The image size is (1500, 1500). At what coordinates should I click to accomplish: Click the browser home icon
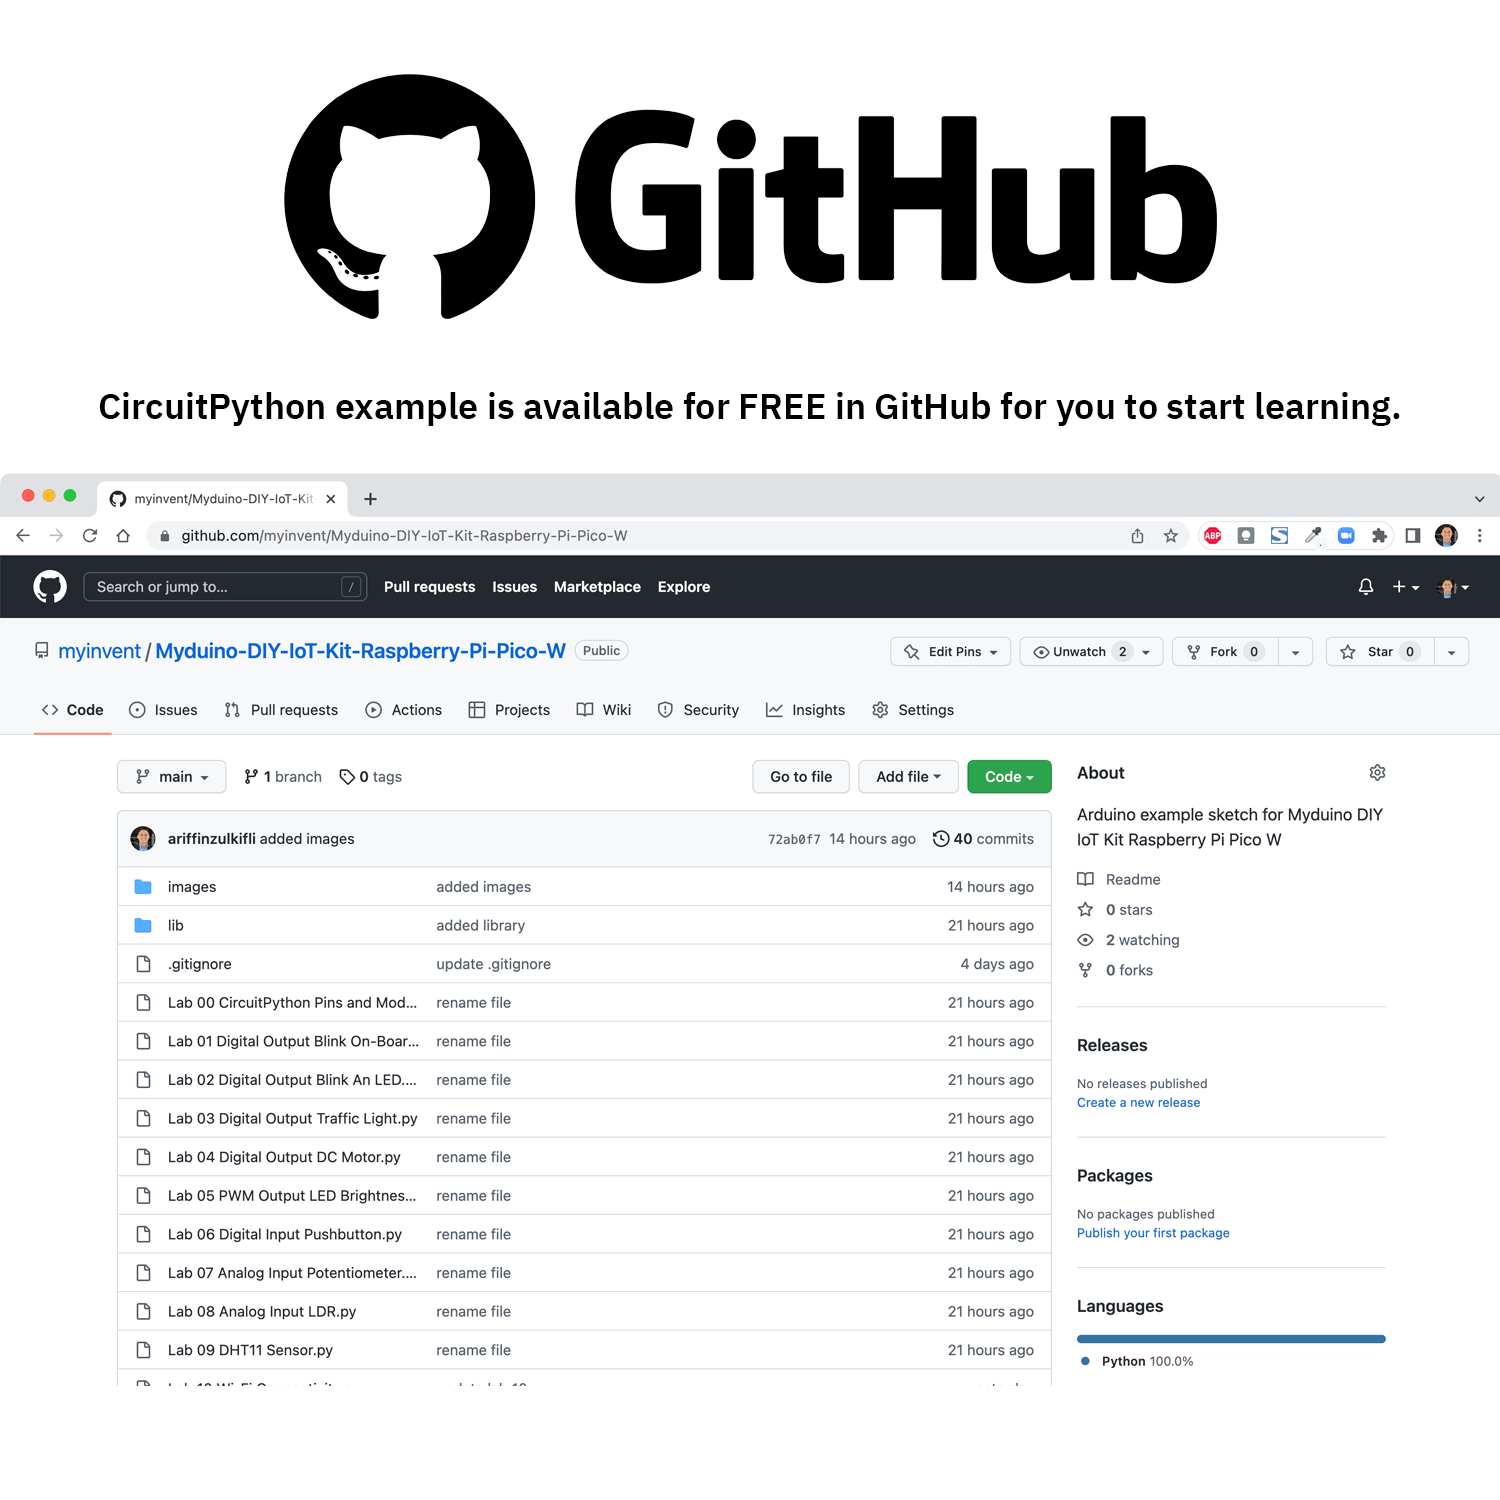(123, 536)
